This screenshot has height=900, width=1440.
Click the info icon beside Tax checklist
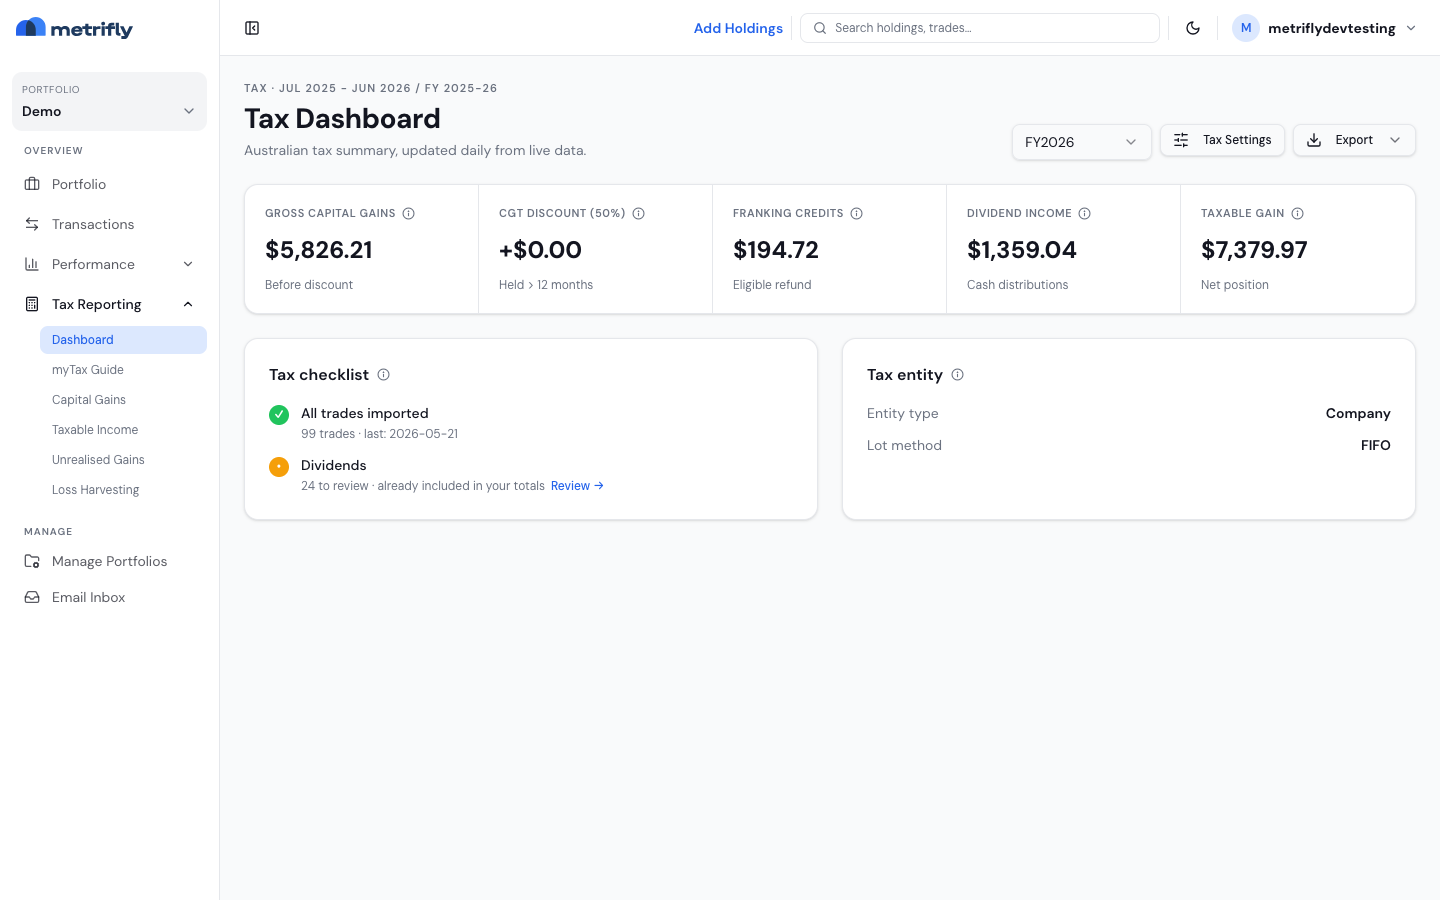383,375
